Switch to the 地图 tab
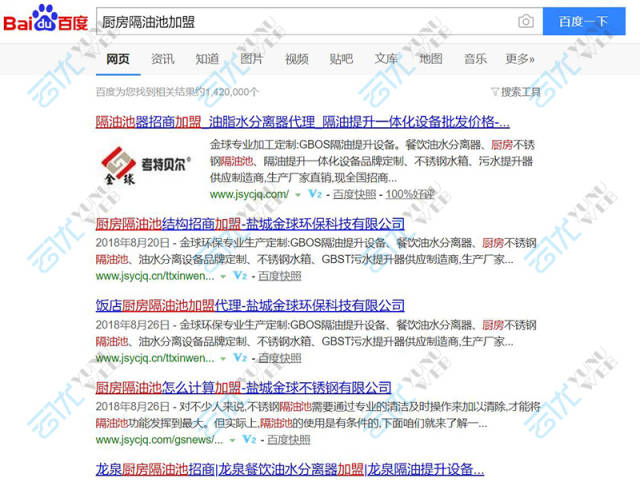The height and width of the screenshot is (482, 640). 431,59
